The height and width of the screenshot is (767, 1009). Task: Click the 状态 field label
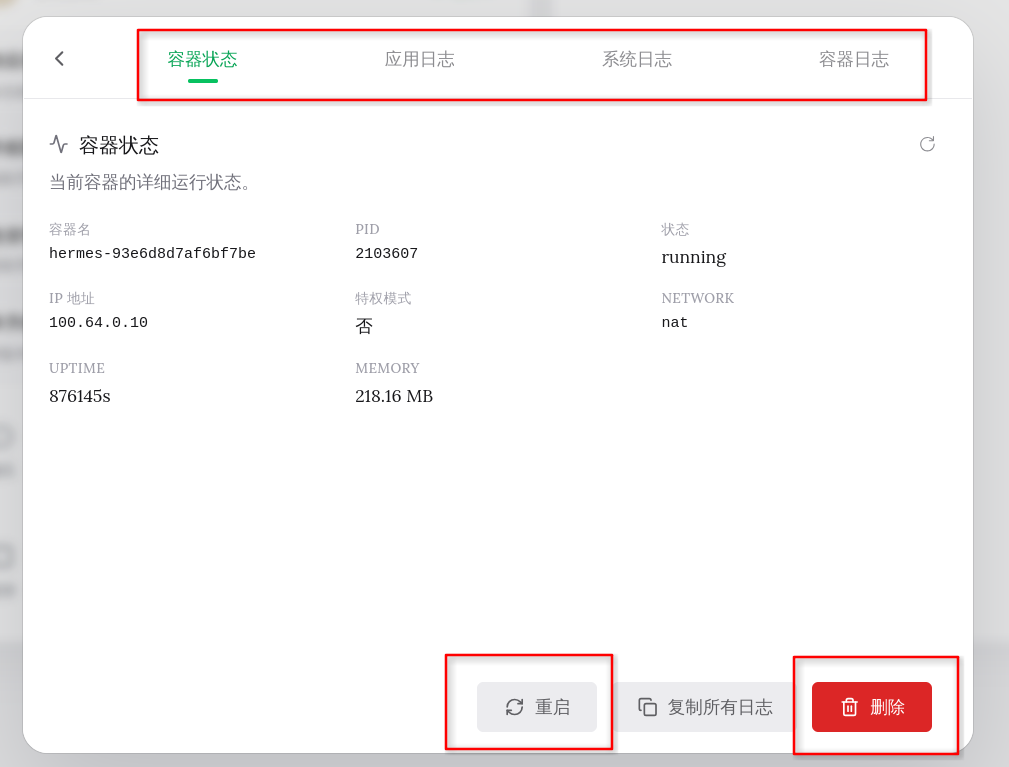675,229
